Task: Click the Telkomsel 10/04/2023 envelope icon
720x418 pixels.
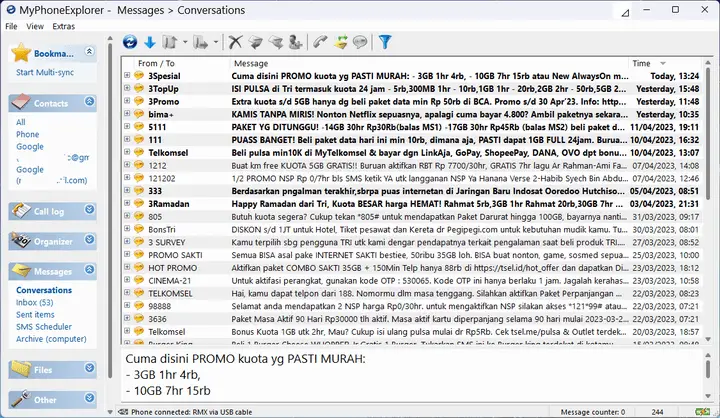Action: click(x=139, y=153)
